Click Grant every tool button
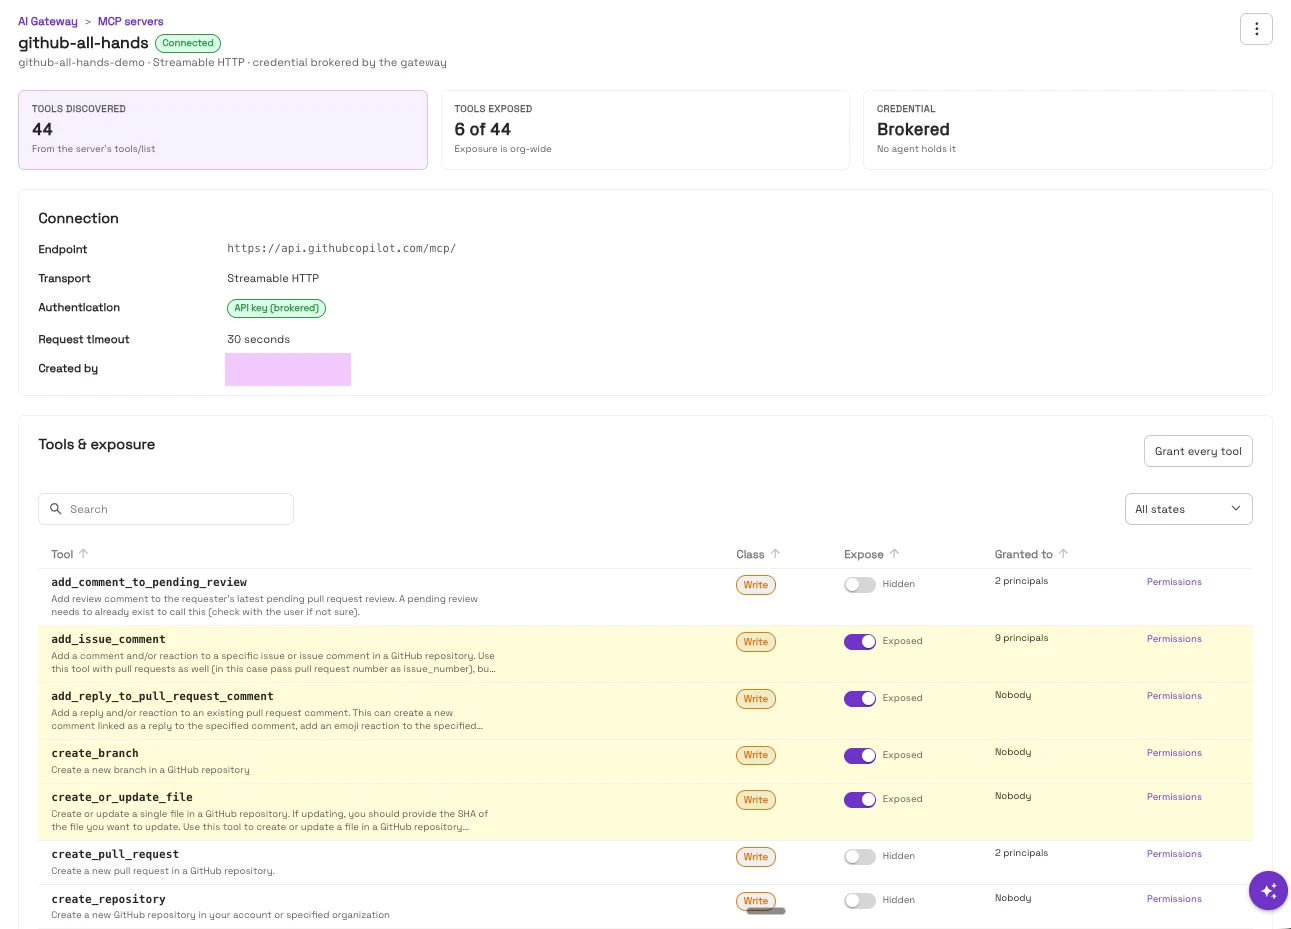Viewport: 1291px width, 929px height. point(1198,451)
